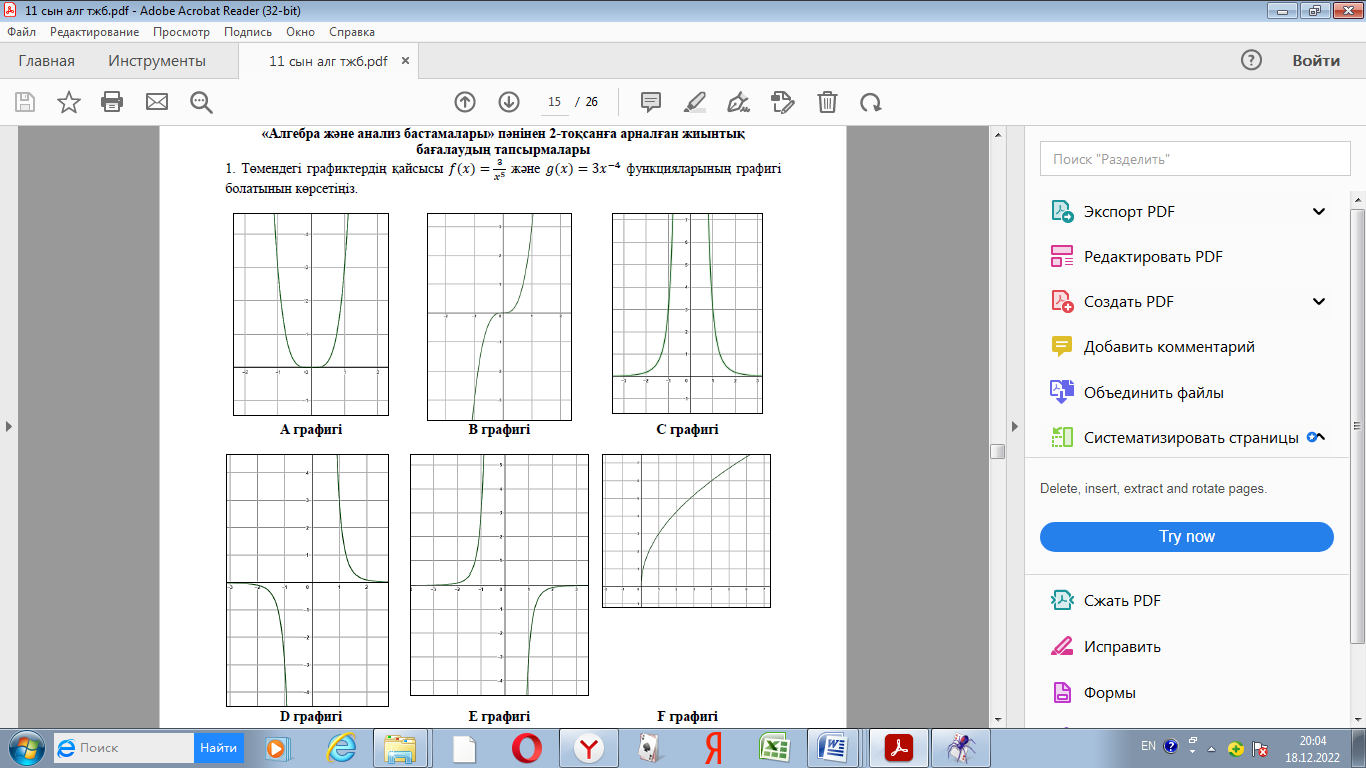
Task: Click the Stamp tool icon
Action: tap(783, 101)
